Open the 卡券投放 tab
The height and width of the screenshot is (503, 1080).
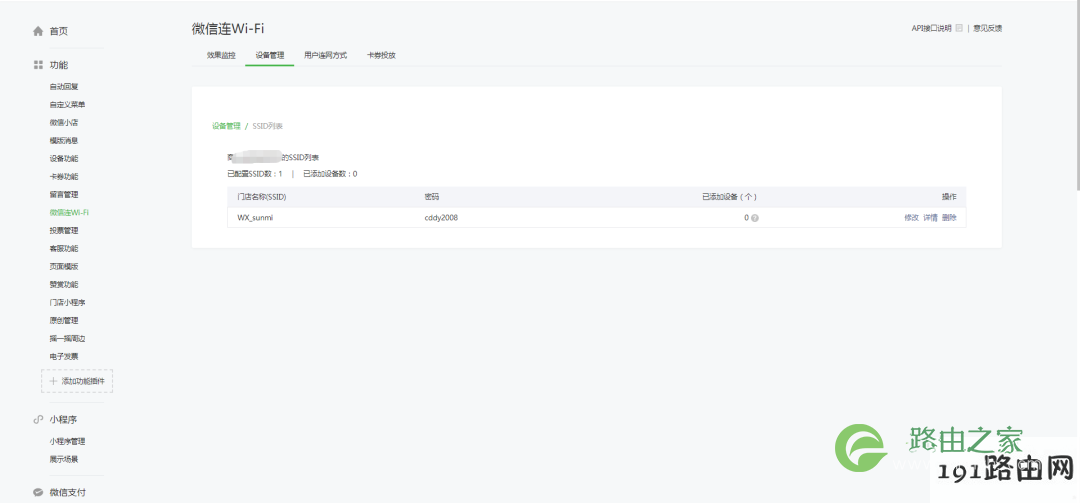coord(381,55)
